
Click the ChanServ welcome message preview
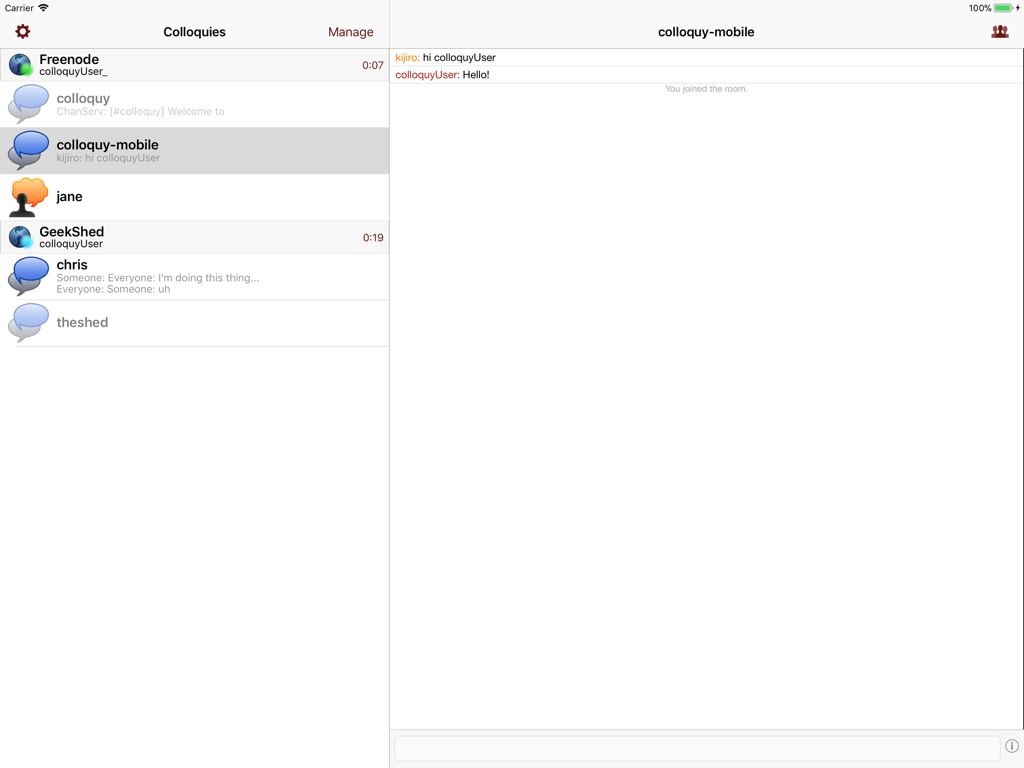[x=140, y=112]
